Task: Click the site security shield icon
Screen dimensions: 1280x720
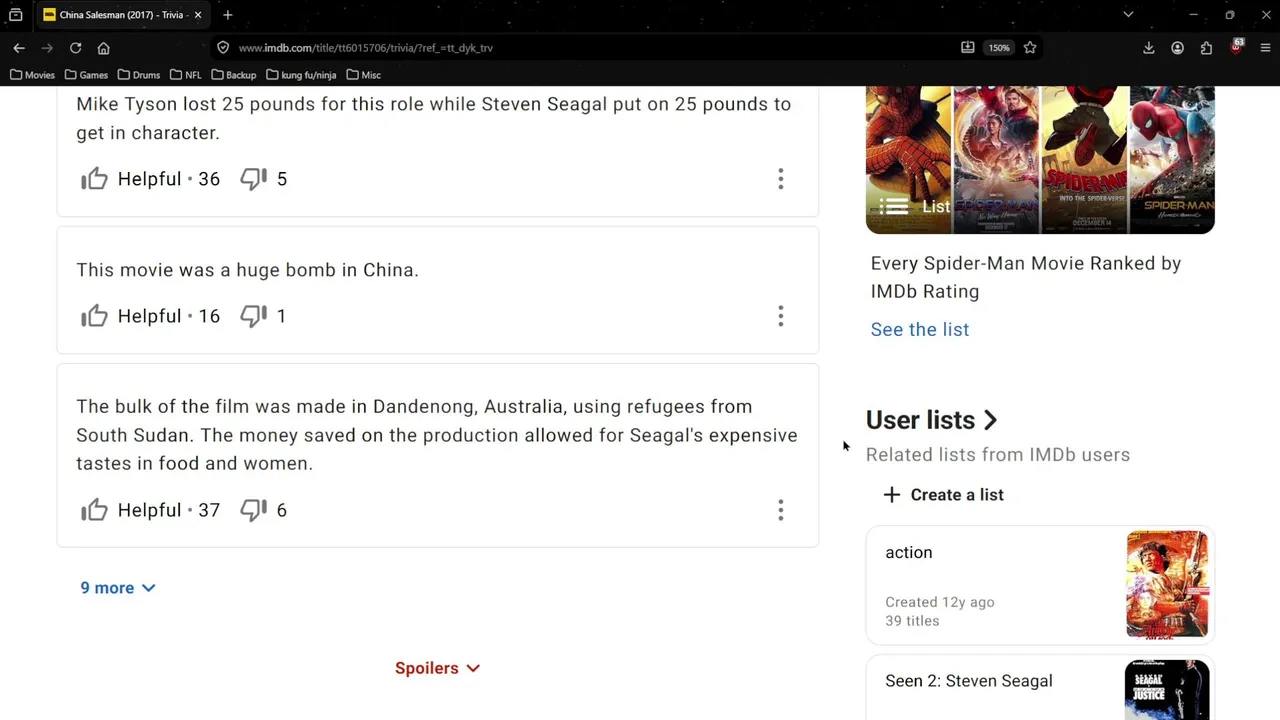Action: [223, 48]
